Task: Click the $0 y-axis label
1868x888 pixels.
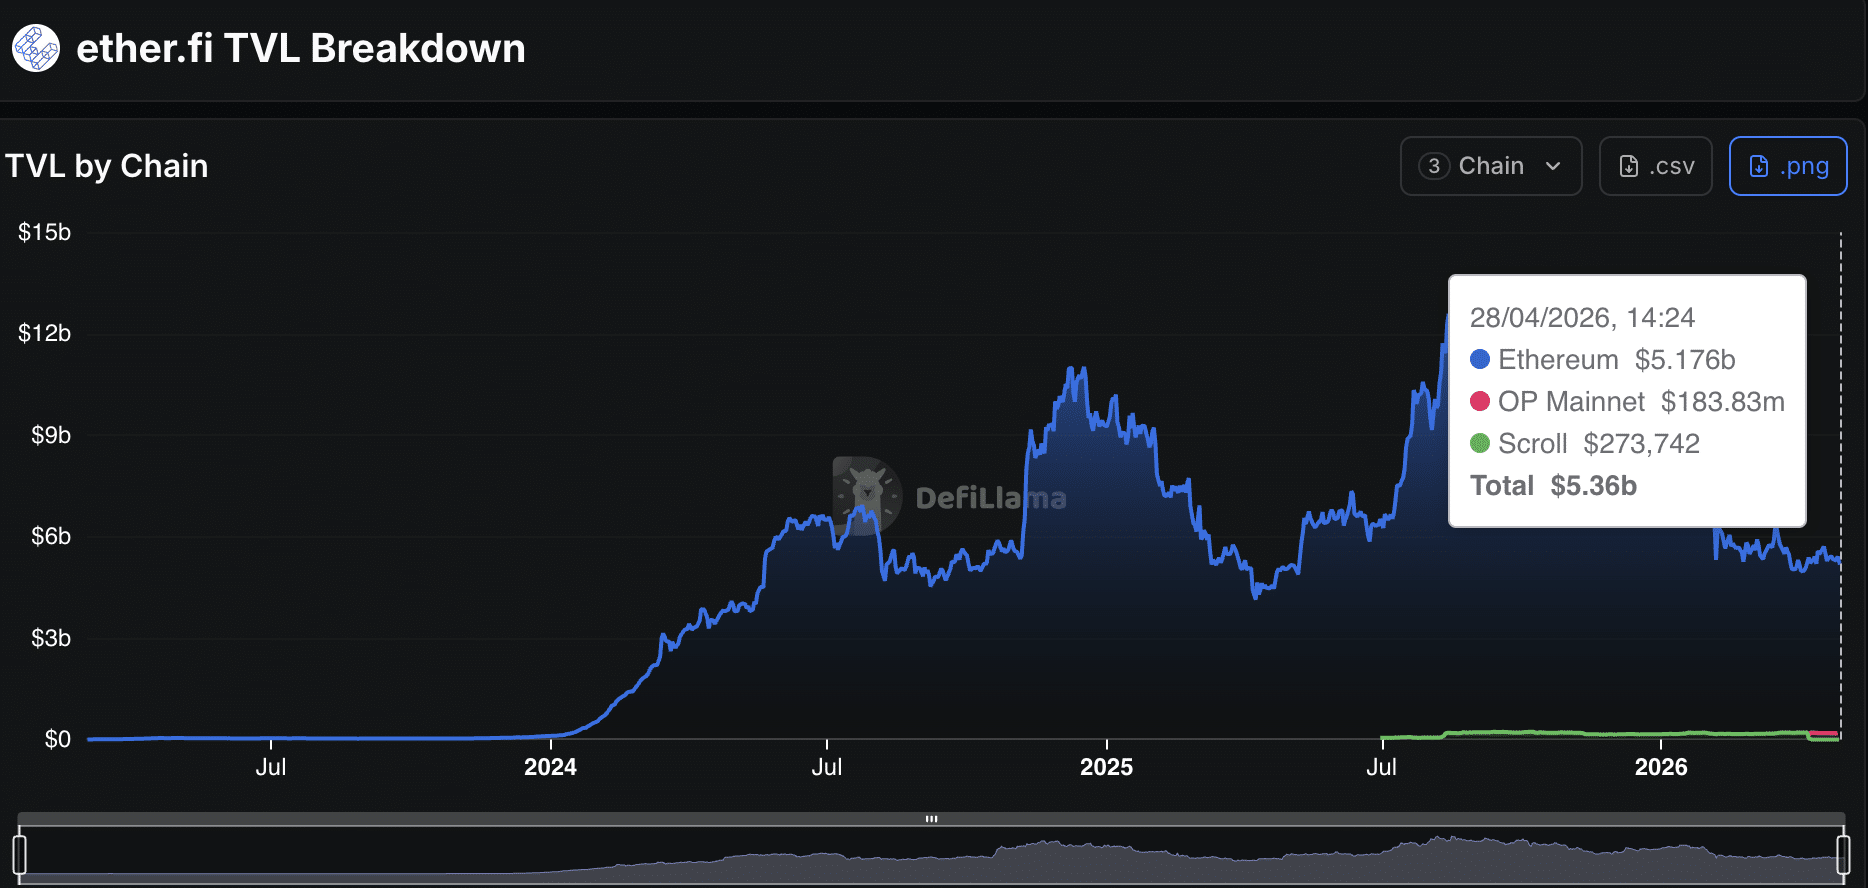Action: [x=58, y=739]
